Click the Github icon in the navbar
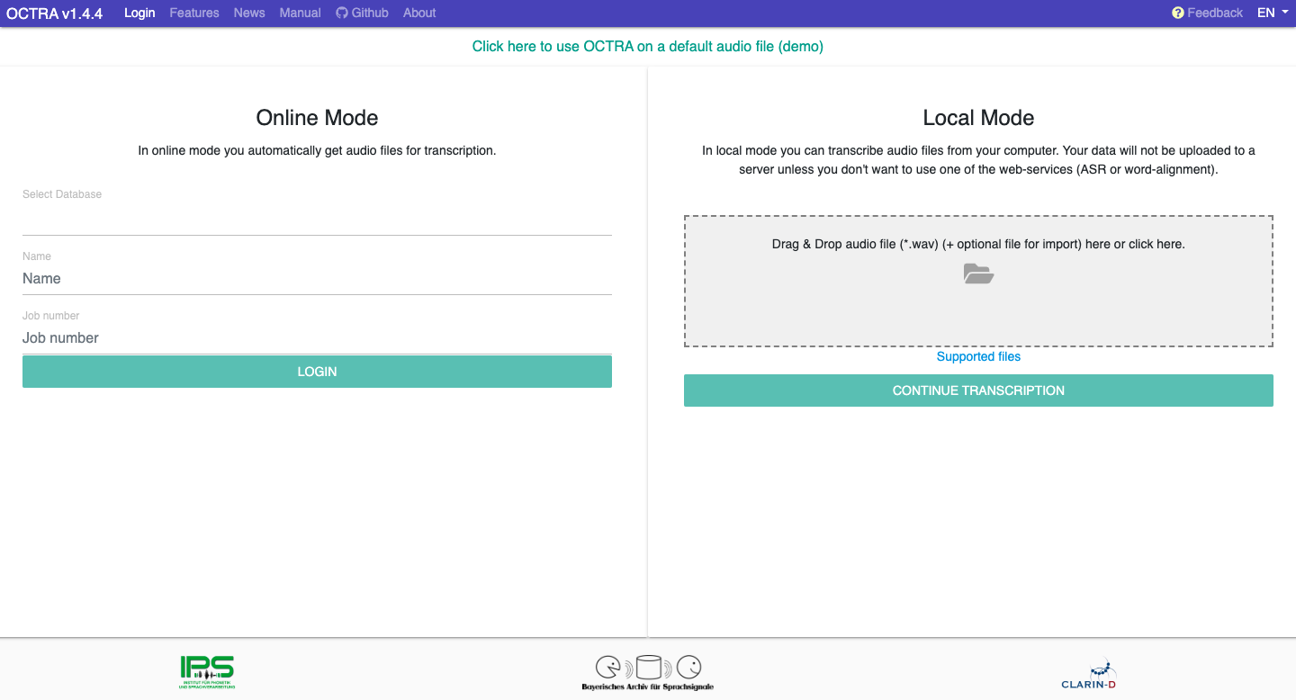The image size is (1296, 700). [x=343, y=12]
